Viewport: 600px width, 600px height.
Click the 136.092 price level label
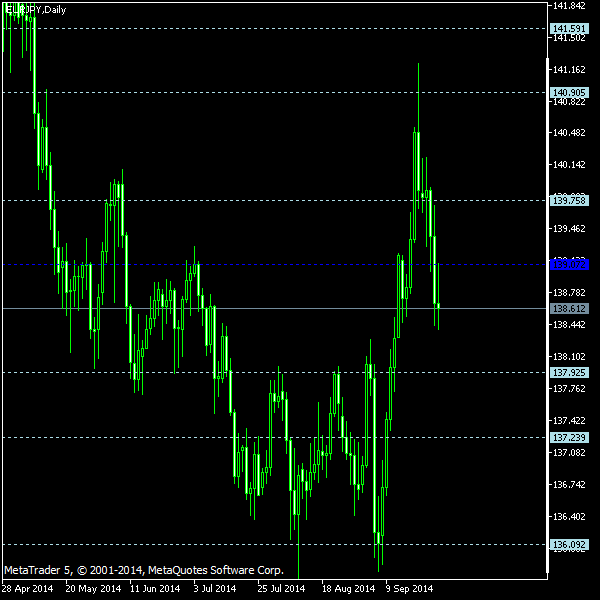point(569,545)
